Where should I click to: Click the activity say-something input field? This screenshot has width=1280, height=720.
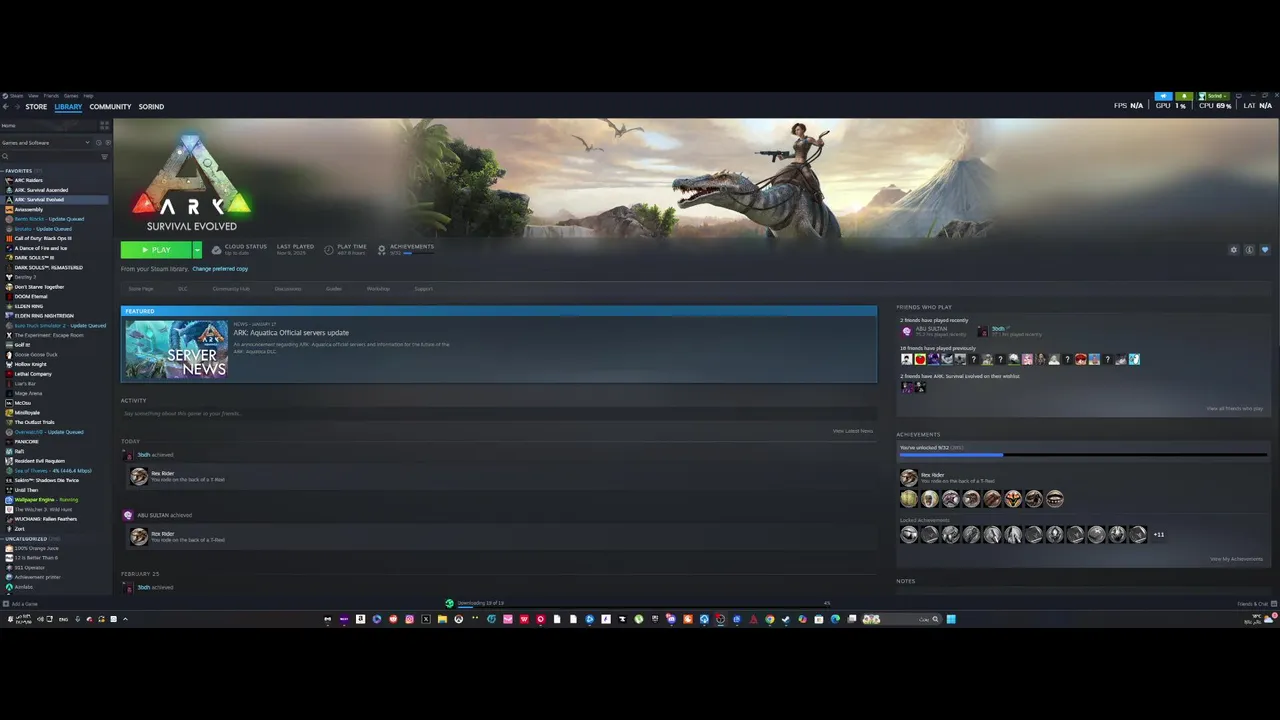tap(497, 413)
